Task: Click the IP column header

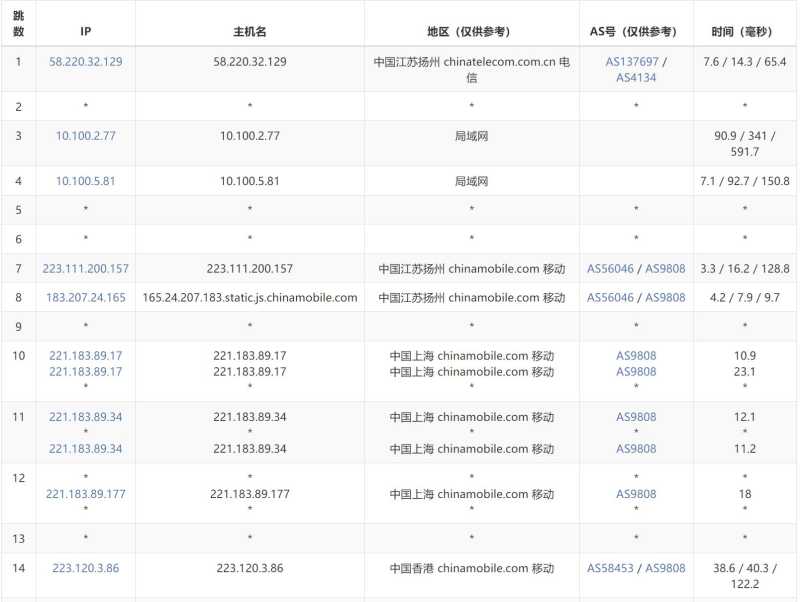Action: (86, 31)
